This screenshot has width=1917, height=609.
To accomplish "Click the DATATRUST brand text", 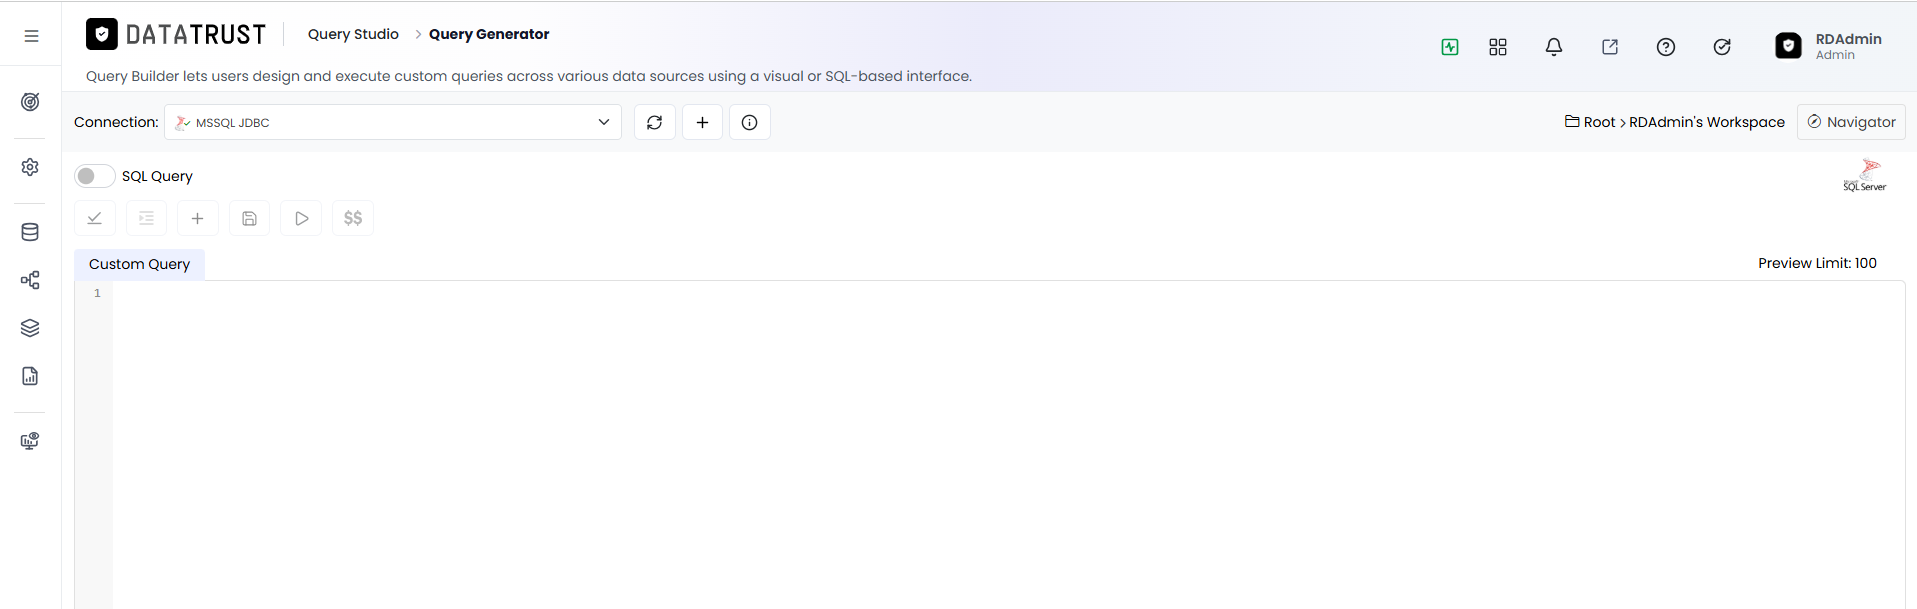I will pos(196,35).
